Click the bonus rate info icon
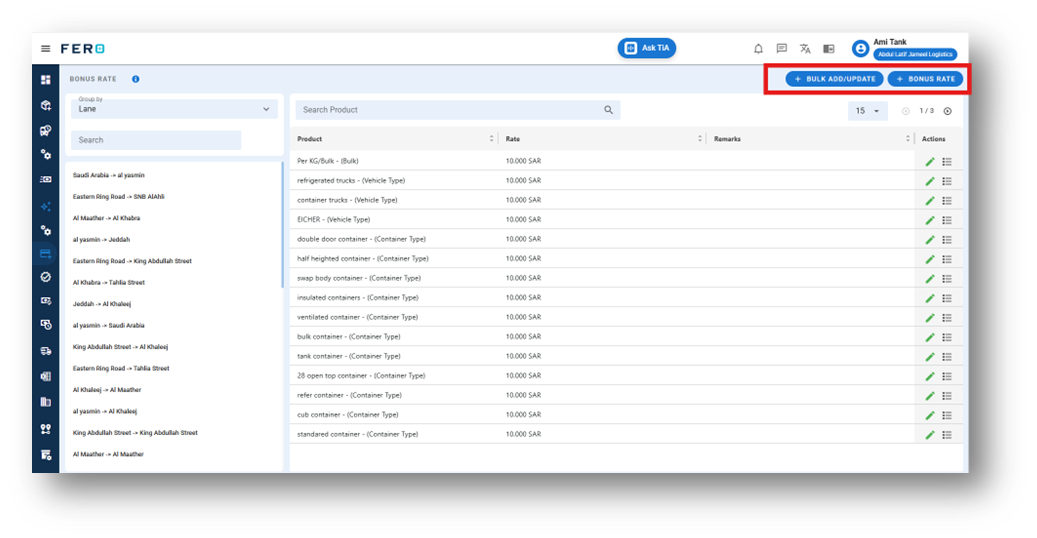The height and width of the screenshot is (538, 1037). [136, 79]
